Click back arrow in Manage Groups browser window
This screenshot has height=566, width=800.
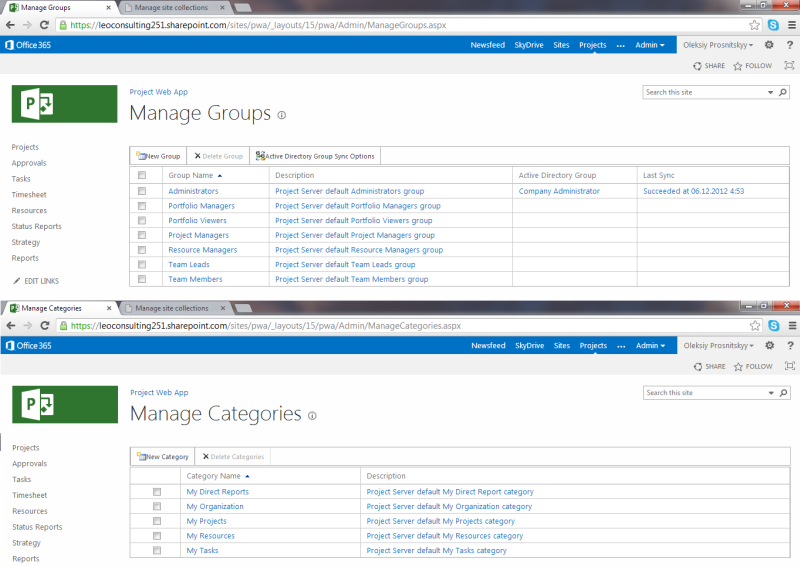click(x=10, y=25)
